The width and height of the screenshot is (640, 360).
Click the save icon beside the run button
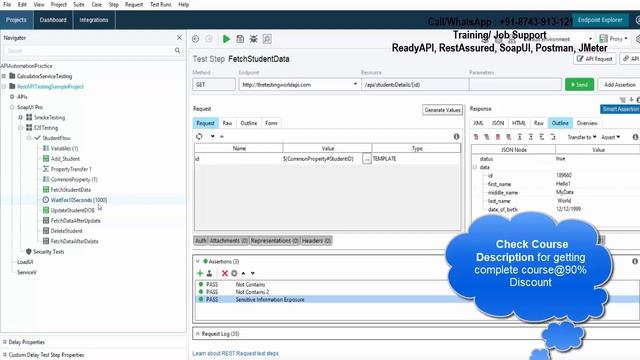240,39
